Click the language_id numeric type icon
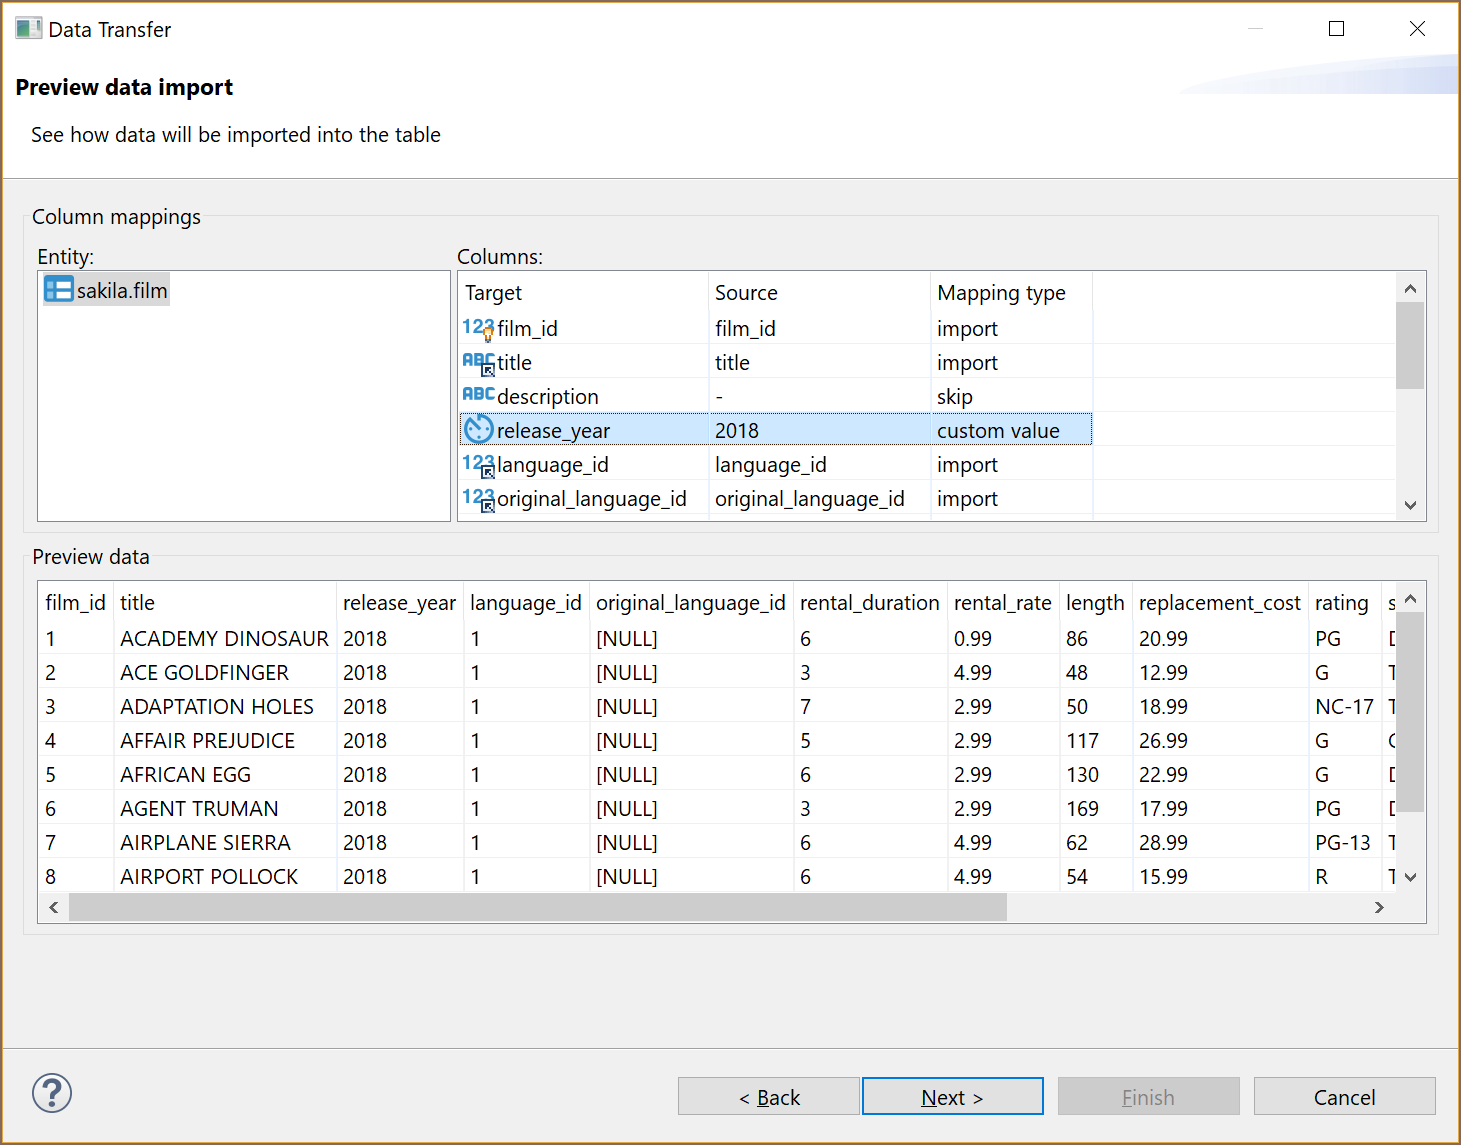Image resolution: width=1461 pixels, height=1145 pixels. pos(478,465)
